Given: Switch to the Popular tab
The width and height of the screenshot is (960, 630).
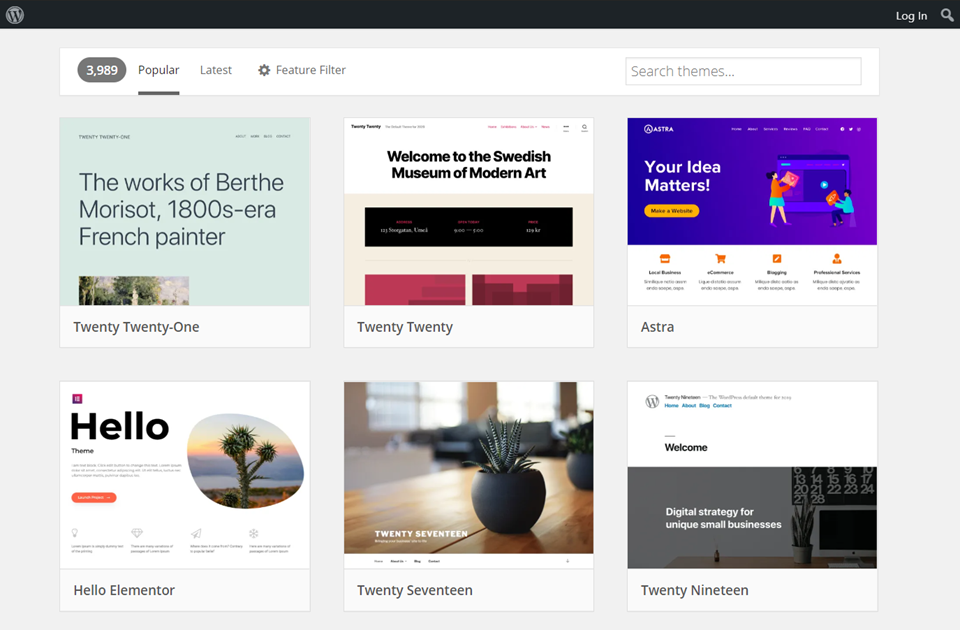Looking at the screenshot, I should pyautogui.click(x=158, y=70).
